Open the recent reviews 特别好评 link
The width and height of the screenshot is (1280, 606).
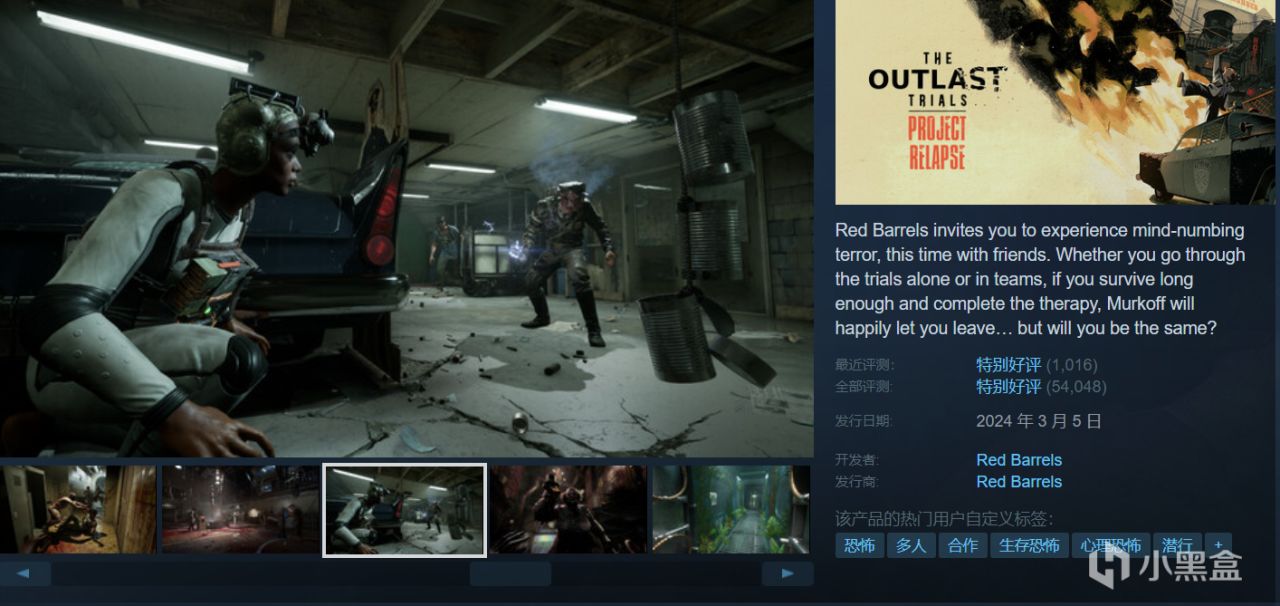[1008, 365]
